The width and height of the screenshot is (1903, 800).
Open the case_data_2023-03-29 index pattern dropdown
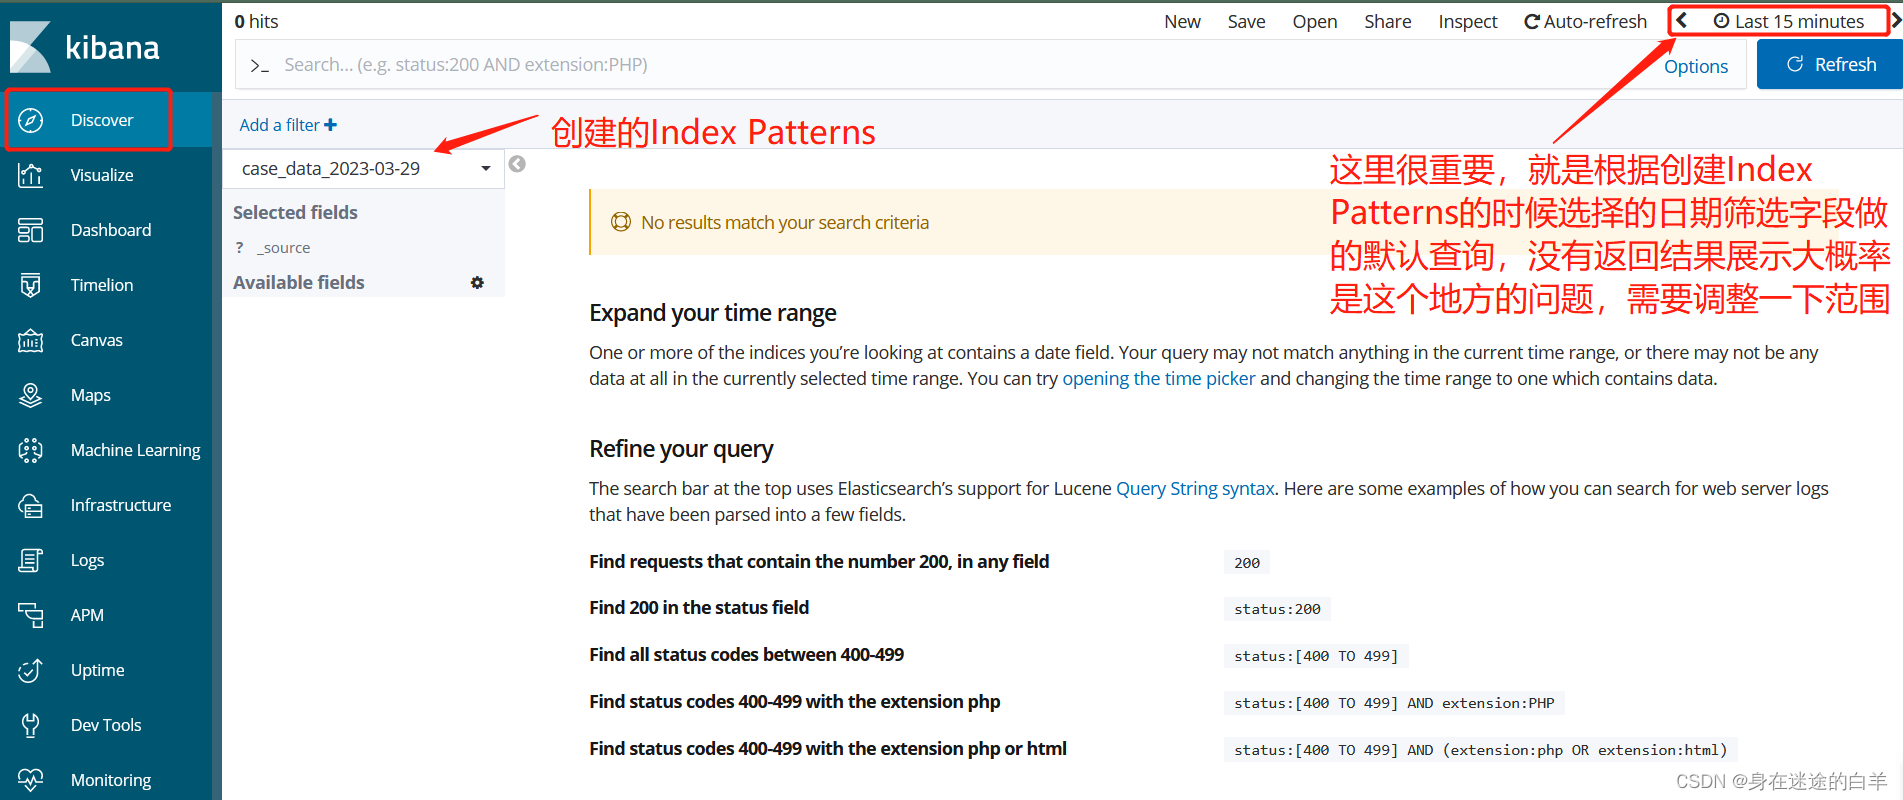pos(365,168)
